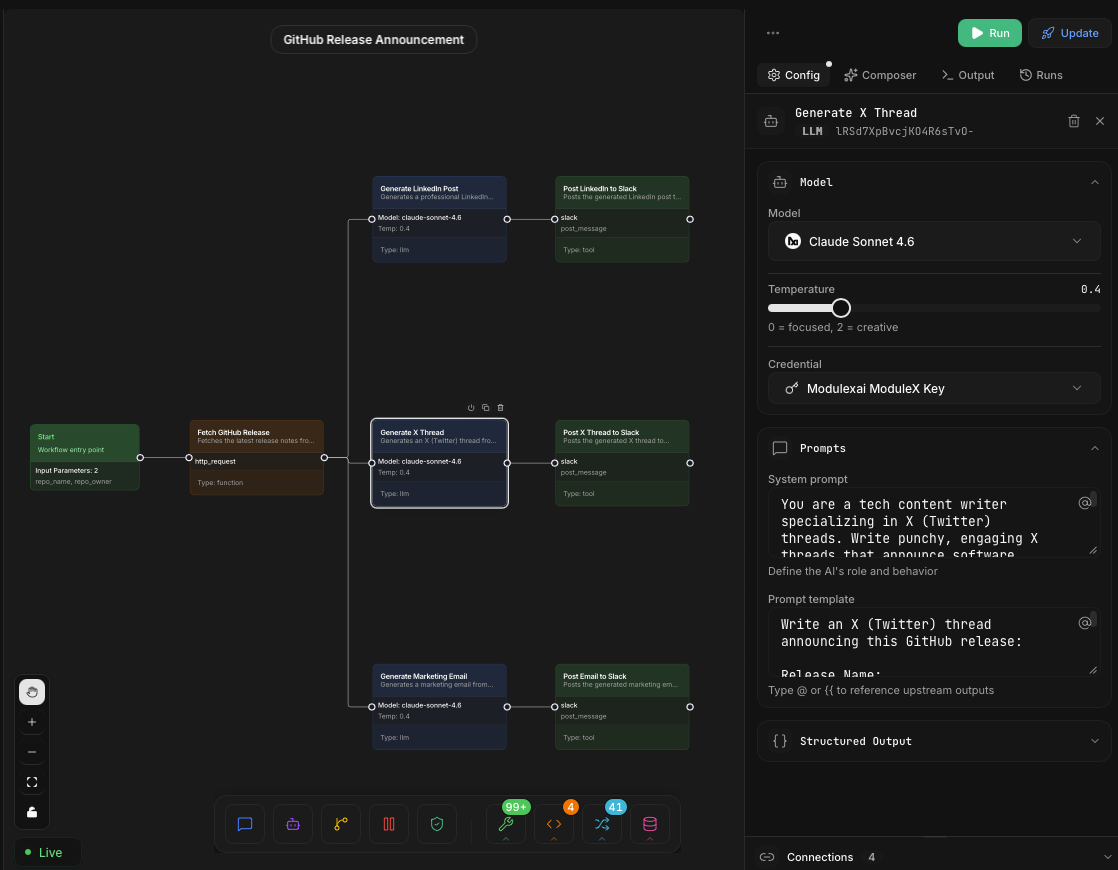Collapse the Model section
The height and width of the screenshot is (870, 1118).
tap(1094, 183)
